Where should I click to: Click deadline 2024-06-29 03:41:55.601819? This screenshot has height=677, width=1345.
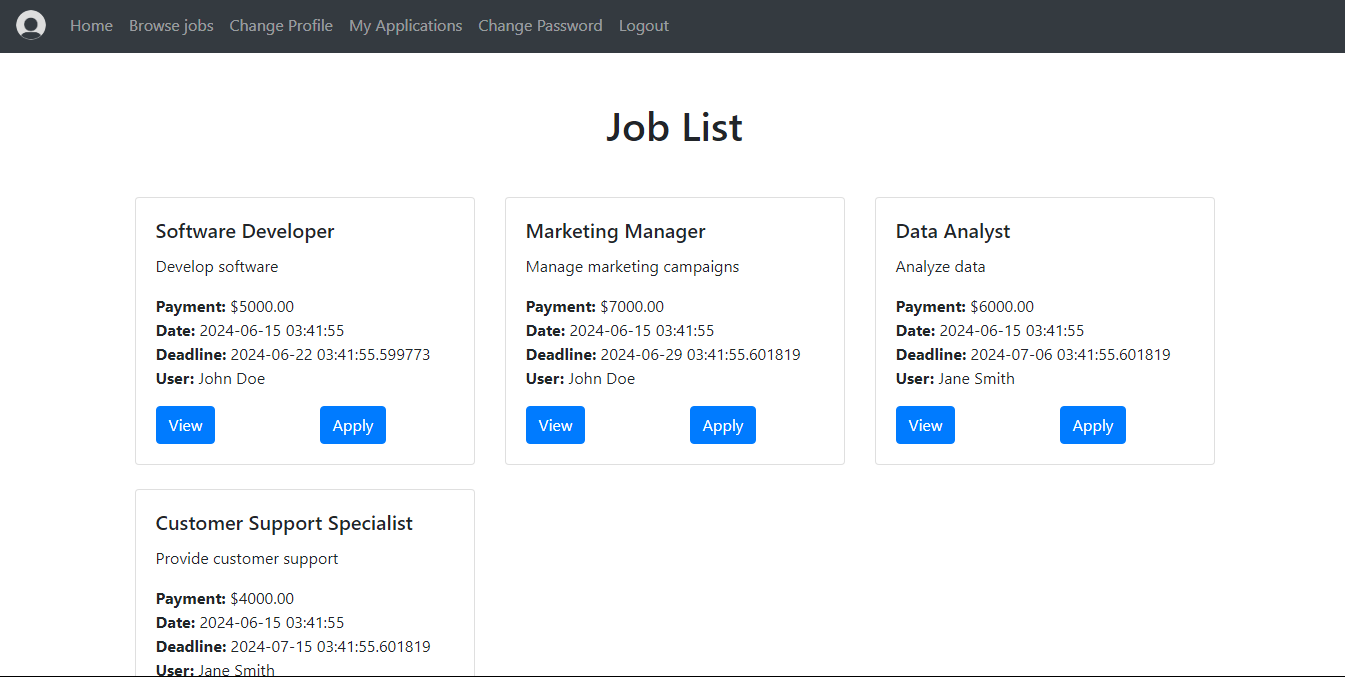(701, 355)
